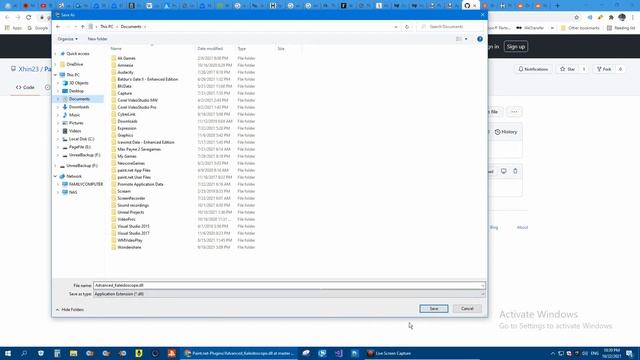This screenshot has height=360, width=640.
Task: Select the Max Payne 2 Savegames folder
Action: coord(139,149)
